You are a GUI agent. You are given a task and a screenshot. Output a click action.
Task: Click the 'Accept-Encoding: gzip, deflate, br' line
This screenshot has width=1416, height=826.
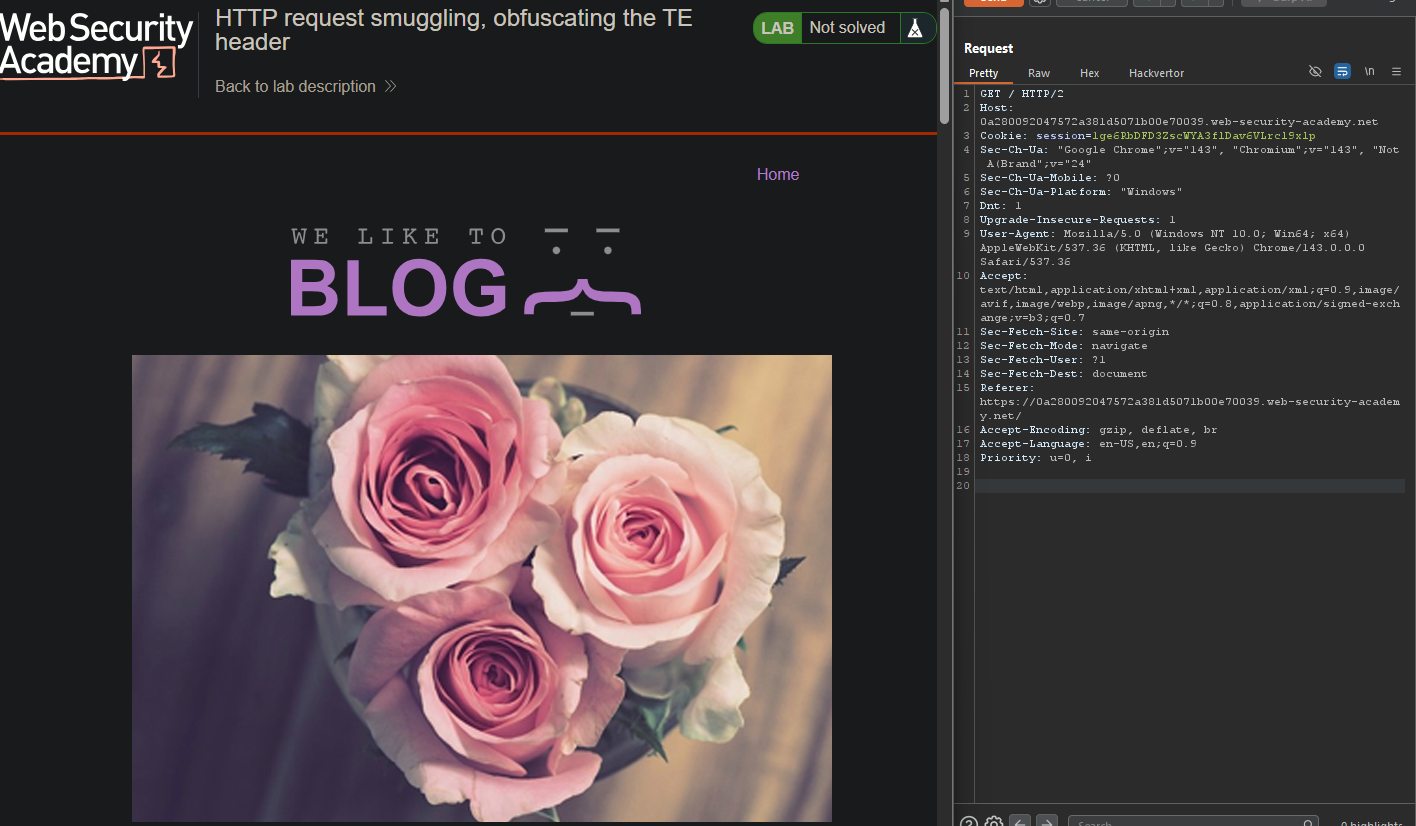point(1099,429)
